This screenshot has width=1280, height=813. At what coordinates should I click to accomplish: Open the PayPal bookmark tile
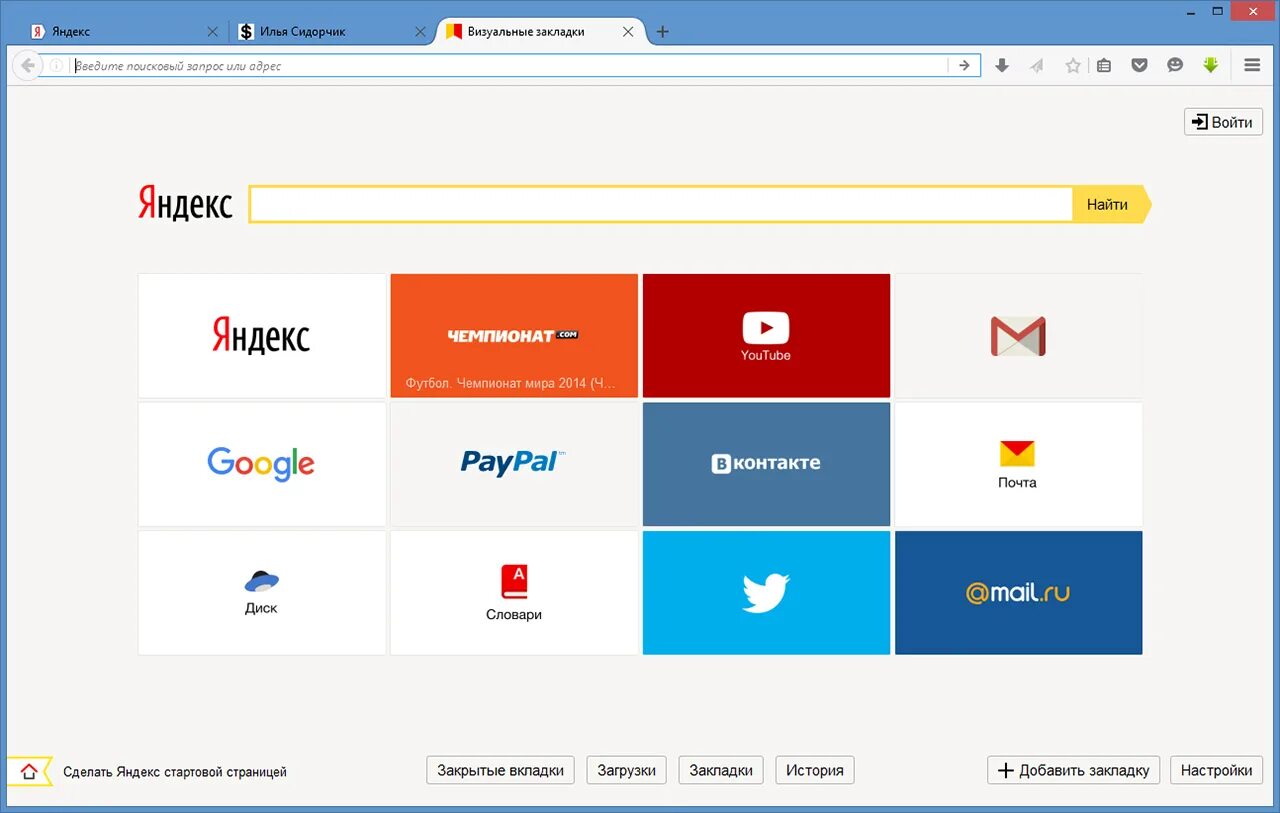coord(514,464)
